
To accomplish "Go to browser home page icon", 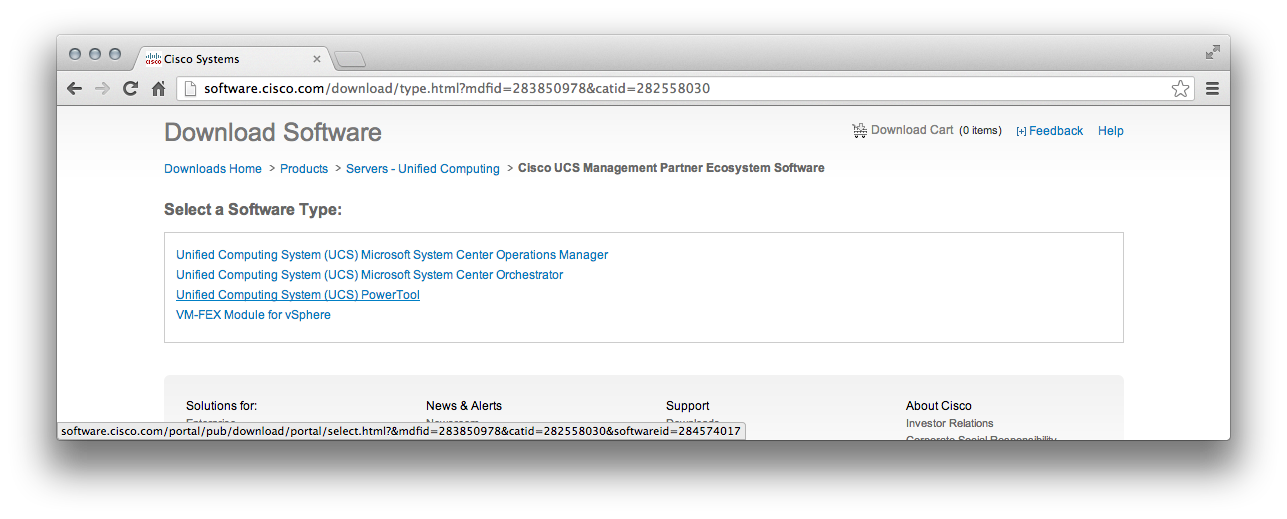I will pos(158,89).
